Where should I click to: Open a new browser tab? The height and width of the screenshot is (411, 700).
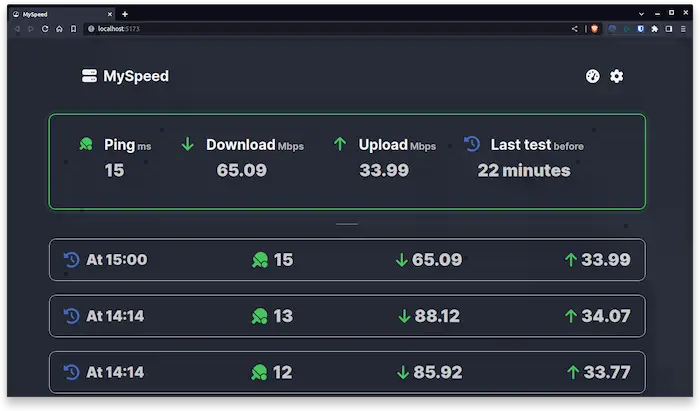click(x=125, y=13)
